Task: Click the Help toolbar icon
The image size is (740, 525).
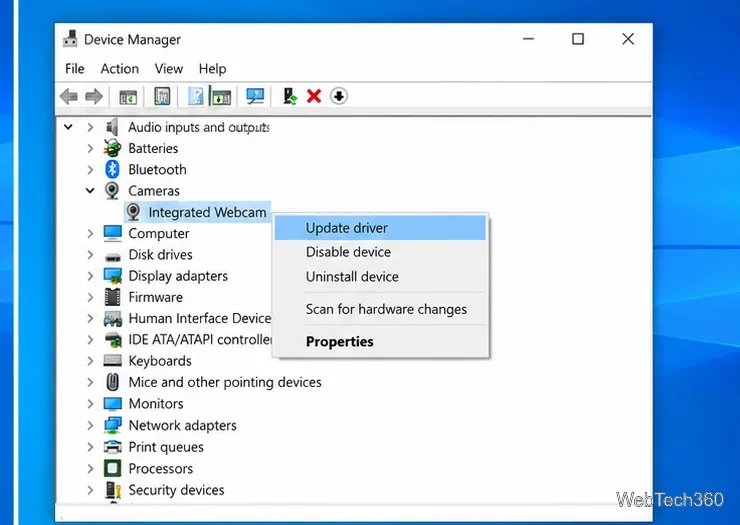Action: [196, 96]
